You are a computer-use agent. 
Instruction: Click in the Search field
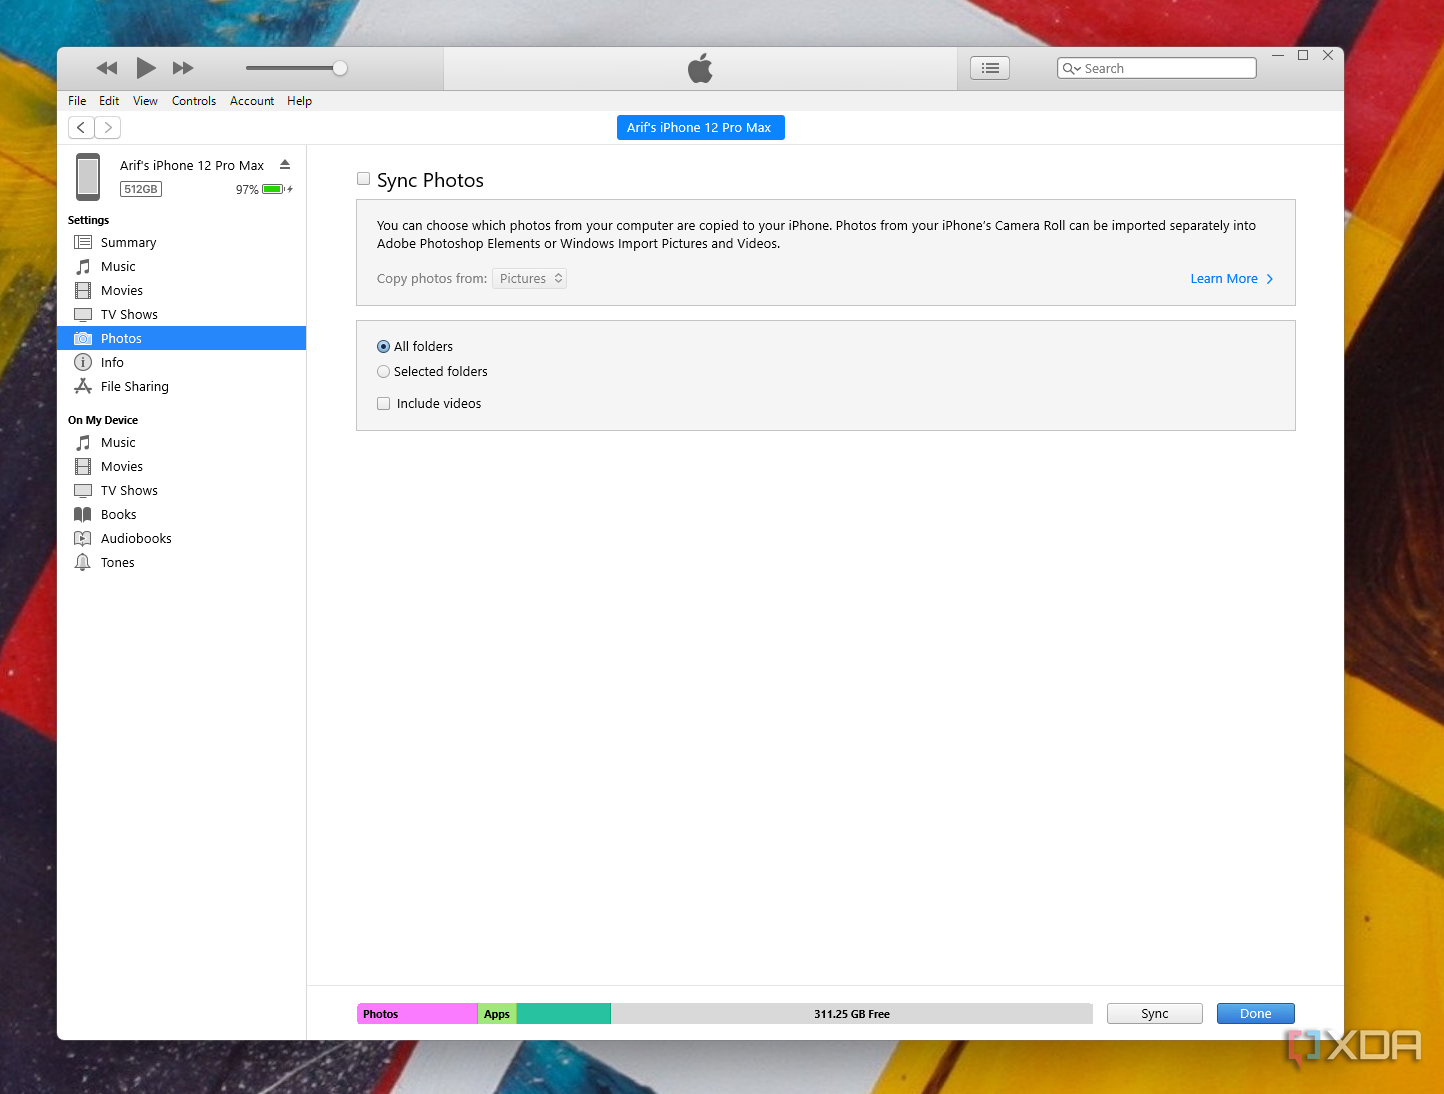click(x=1157, y=68)
